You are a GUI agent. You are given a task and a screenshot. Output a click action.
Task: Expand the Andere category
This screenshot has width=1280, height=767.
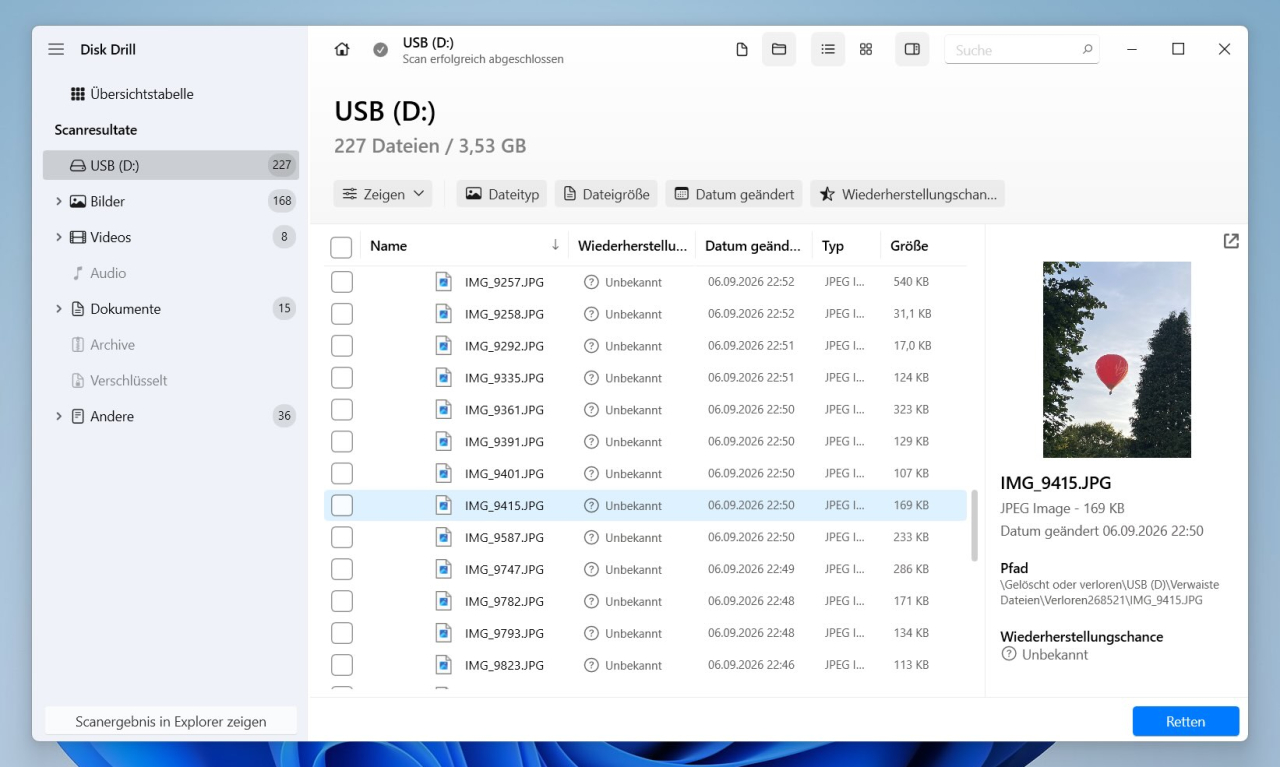pos(59,416)
